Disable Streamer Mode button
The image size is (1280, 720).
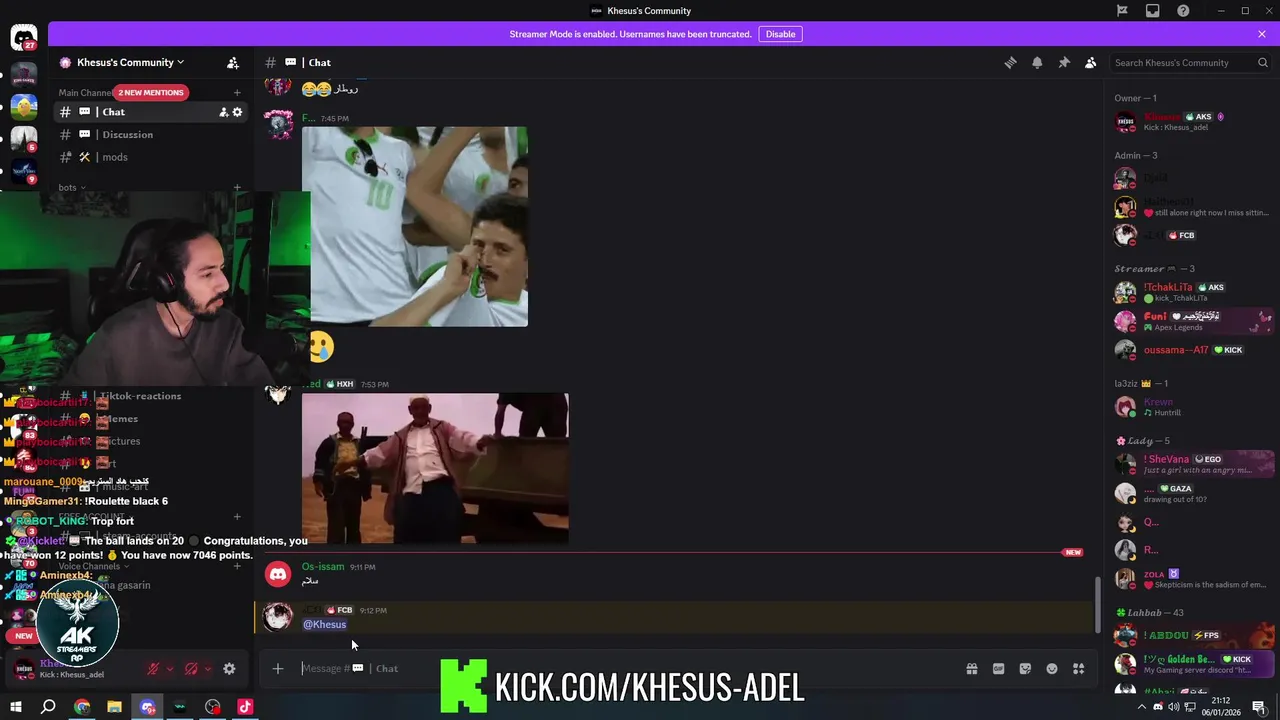(780, 34)
